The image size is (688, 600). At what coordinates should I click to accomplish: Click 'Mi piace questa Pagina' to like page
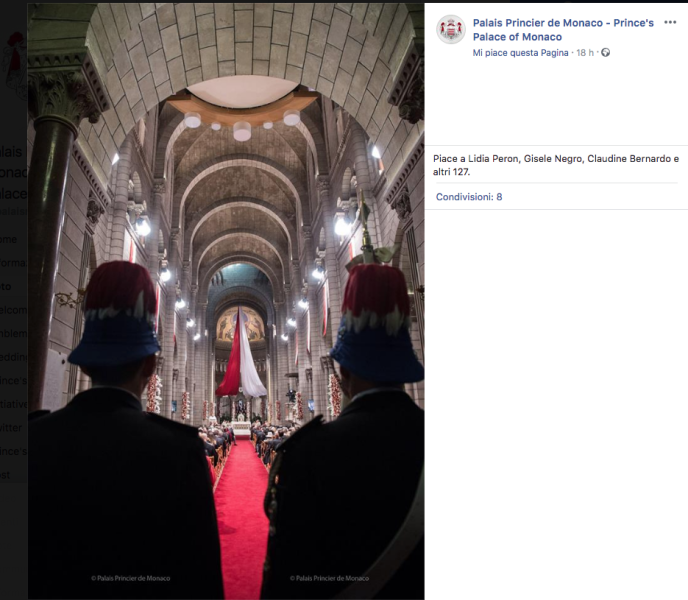pos(520,53)
